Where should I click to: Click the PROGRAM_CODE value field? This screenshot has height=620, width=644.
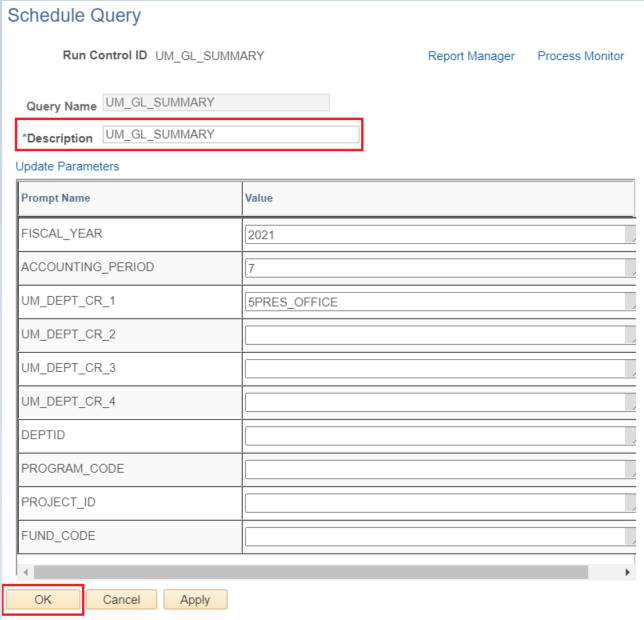pyautogui.click(x=440, y=469)
